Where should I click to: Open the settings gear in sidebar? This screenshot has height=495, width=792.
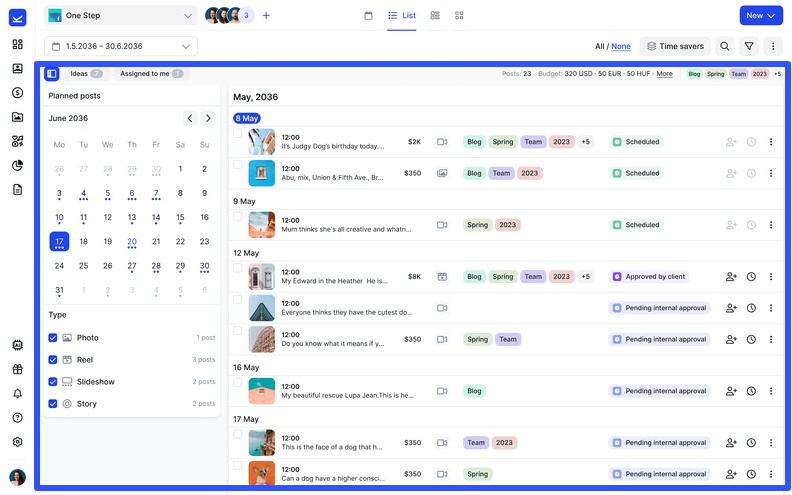[x=17, y=441]
